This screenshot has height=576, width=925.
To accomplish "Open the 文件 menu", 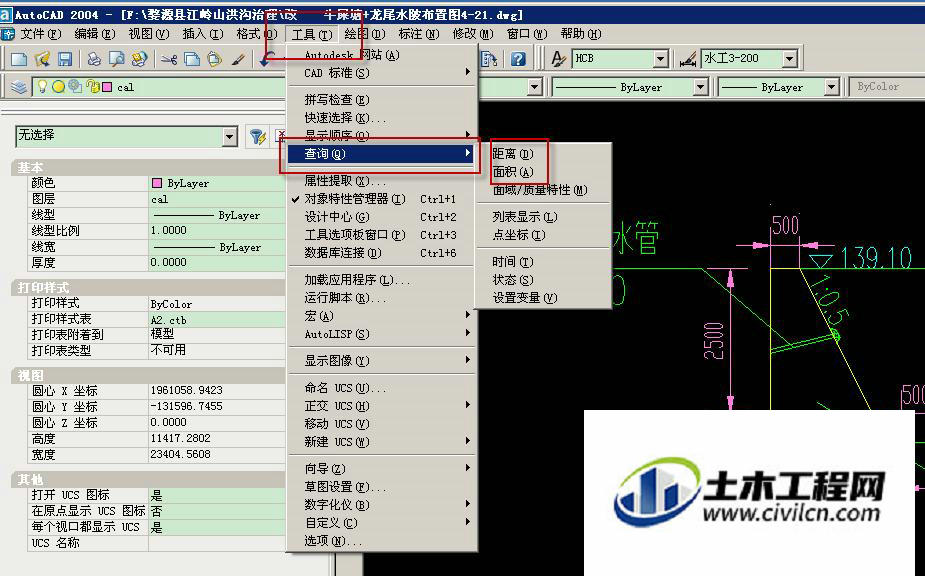I will click(x=41, y=34).
